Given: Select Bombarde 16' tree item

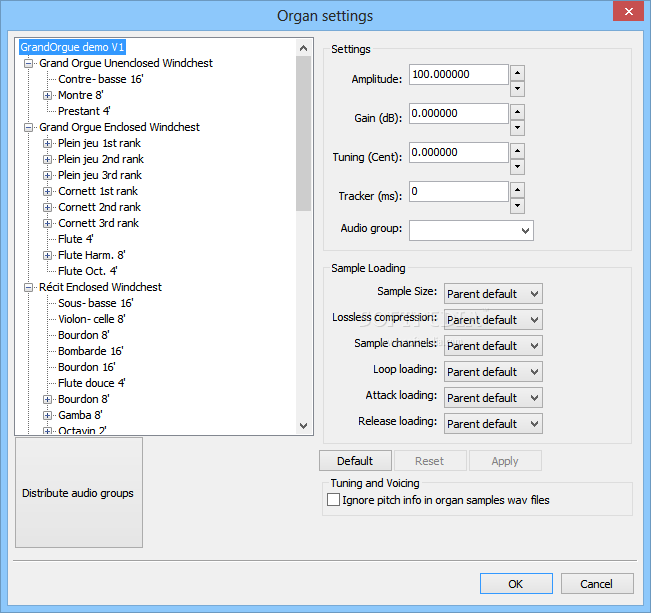Looking at the screenshot, I should (91, 351).
